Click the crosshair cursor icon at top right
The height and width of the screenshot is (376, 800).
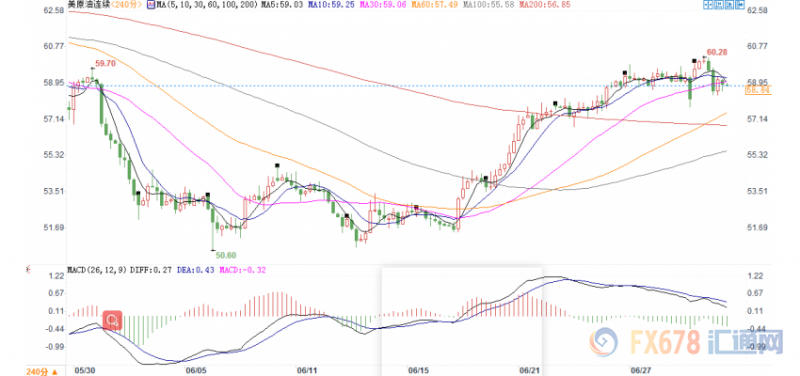click(708, 5)
